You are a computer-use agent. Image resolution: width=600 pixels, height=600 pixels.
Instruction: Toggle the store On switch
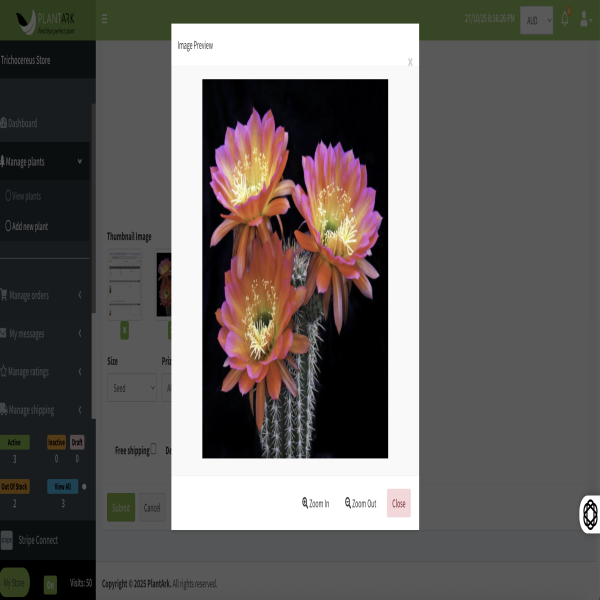50,584
